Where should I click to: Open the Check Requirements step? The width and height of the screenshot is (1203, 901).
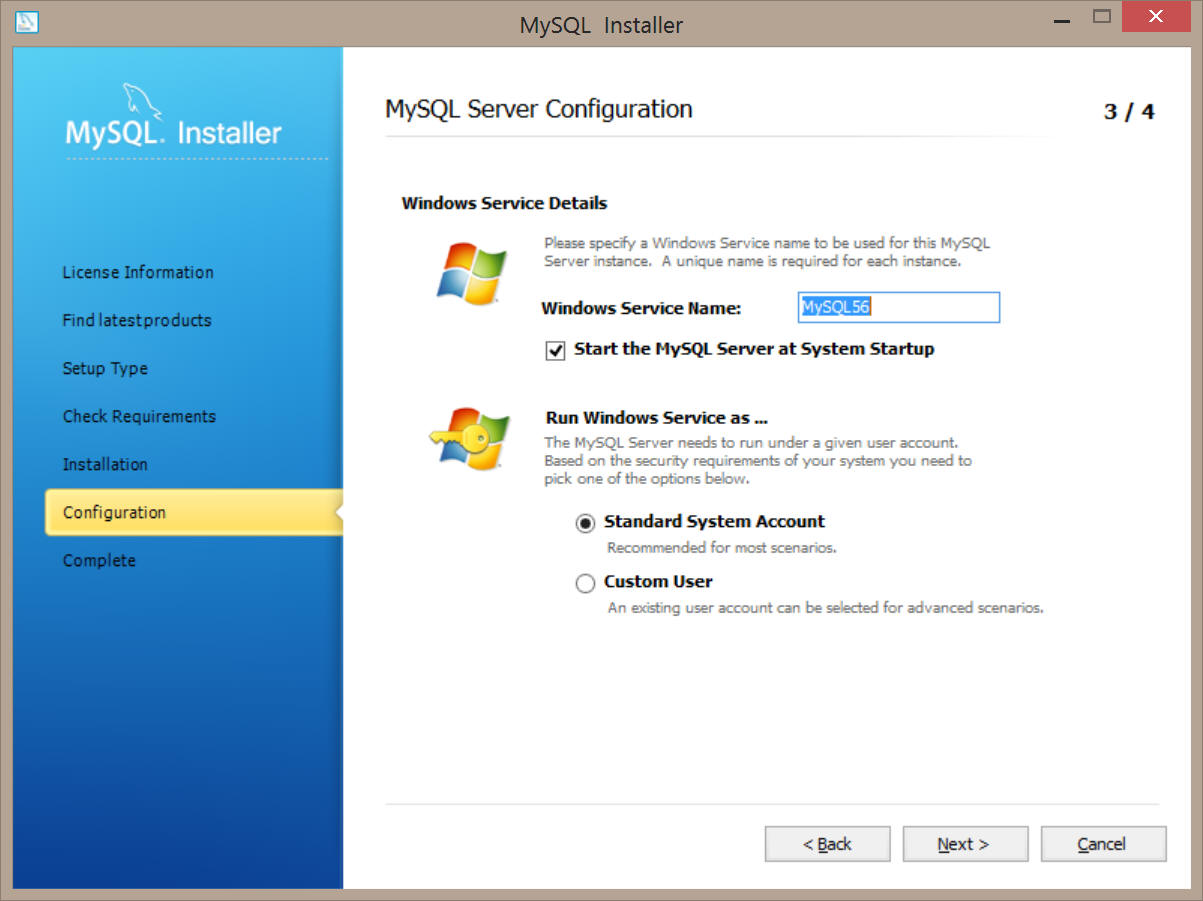coord(139,416)
